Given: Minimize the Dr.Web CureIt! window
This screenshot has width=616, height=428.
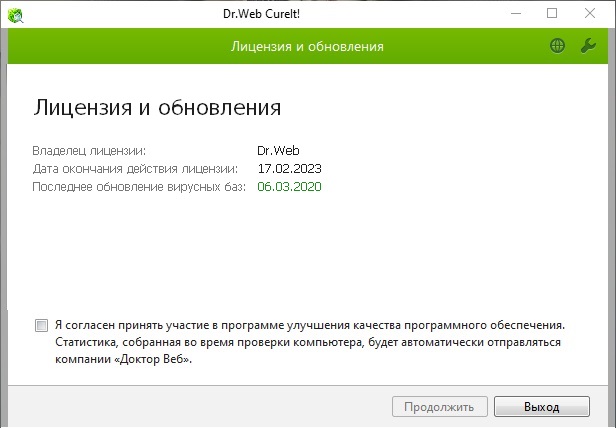Looking at the screenshot, I should point(516,14).
